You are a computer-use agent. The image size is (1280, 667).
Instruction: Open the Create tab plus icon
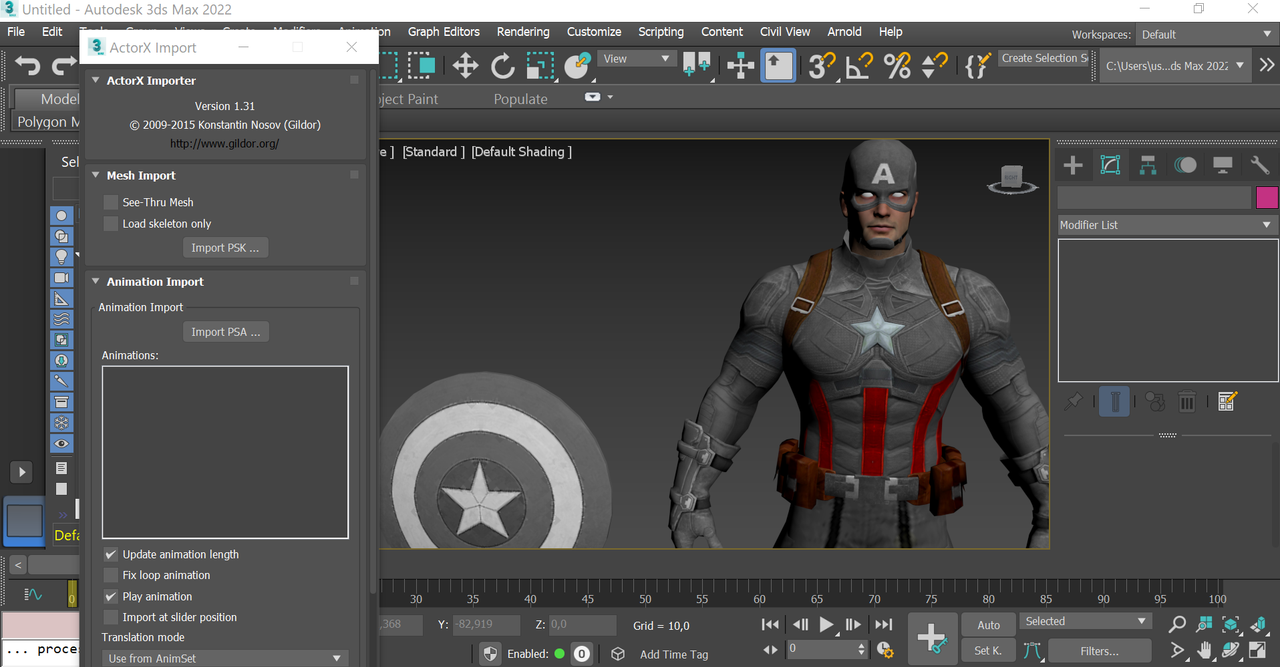[1073, 165]
